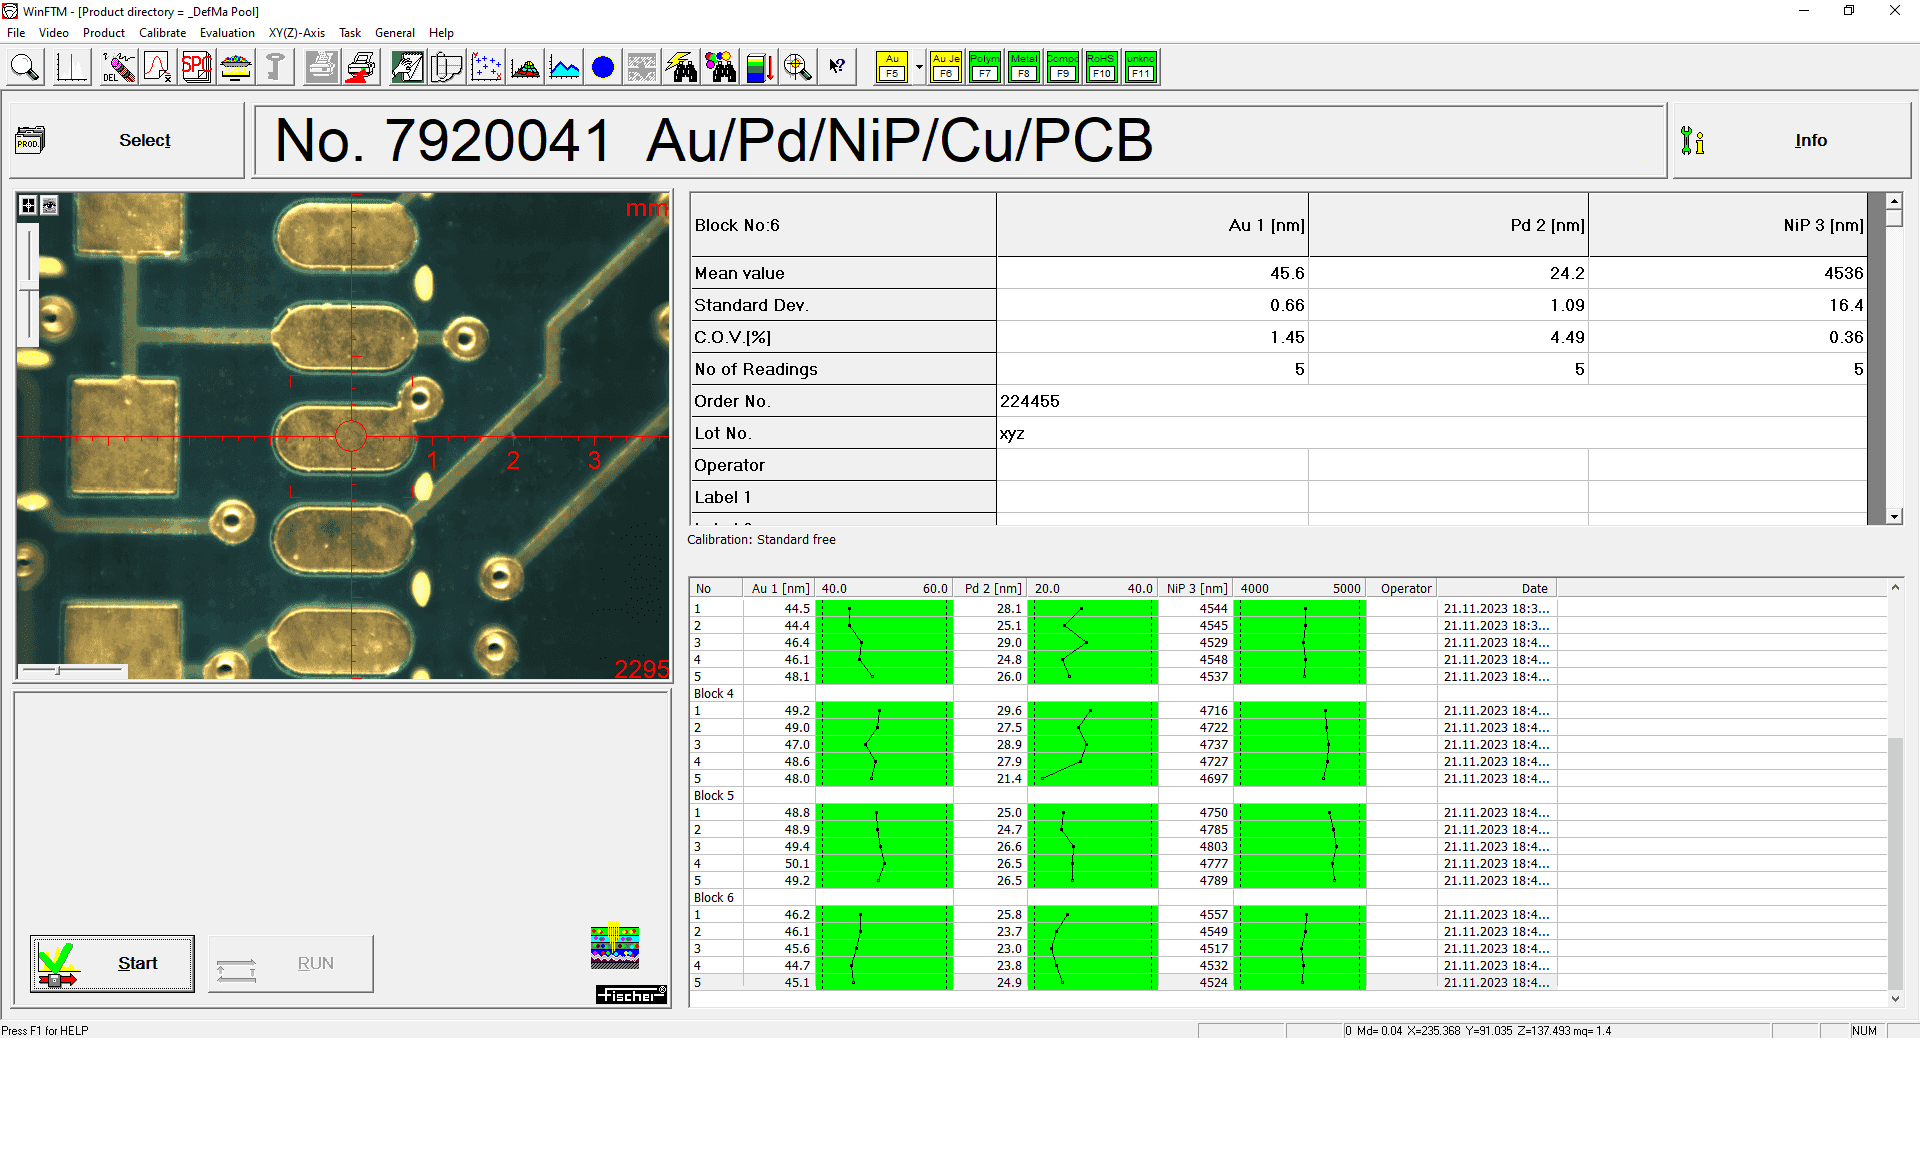The width and height of the screenshot is (1920, 1170).
Task: Click the print report icon
Action: coord(361,67)
